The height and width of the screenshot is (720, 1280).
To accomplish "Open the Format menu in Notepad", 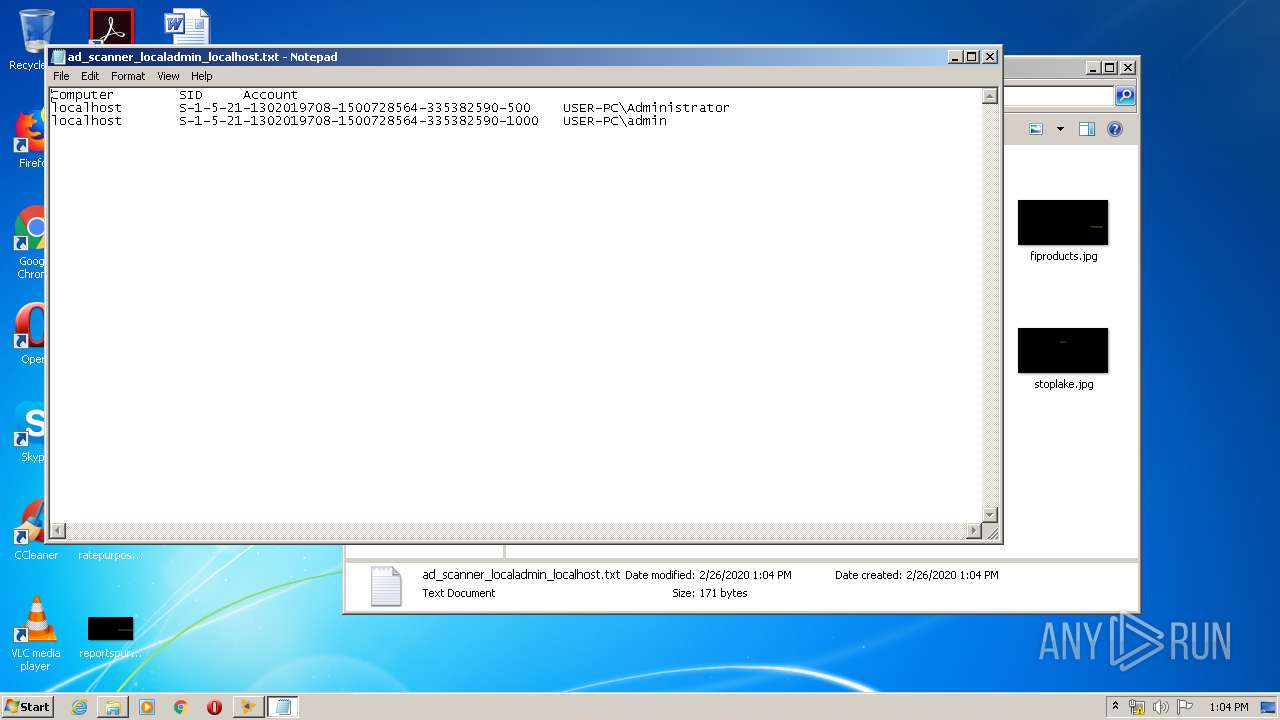I will click(128, 76).
